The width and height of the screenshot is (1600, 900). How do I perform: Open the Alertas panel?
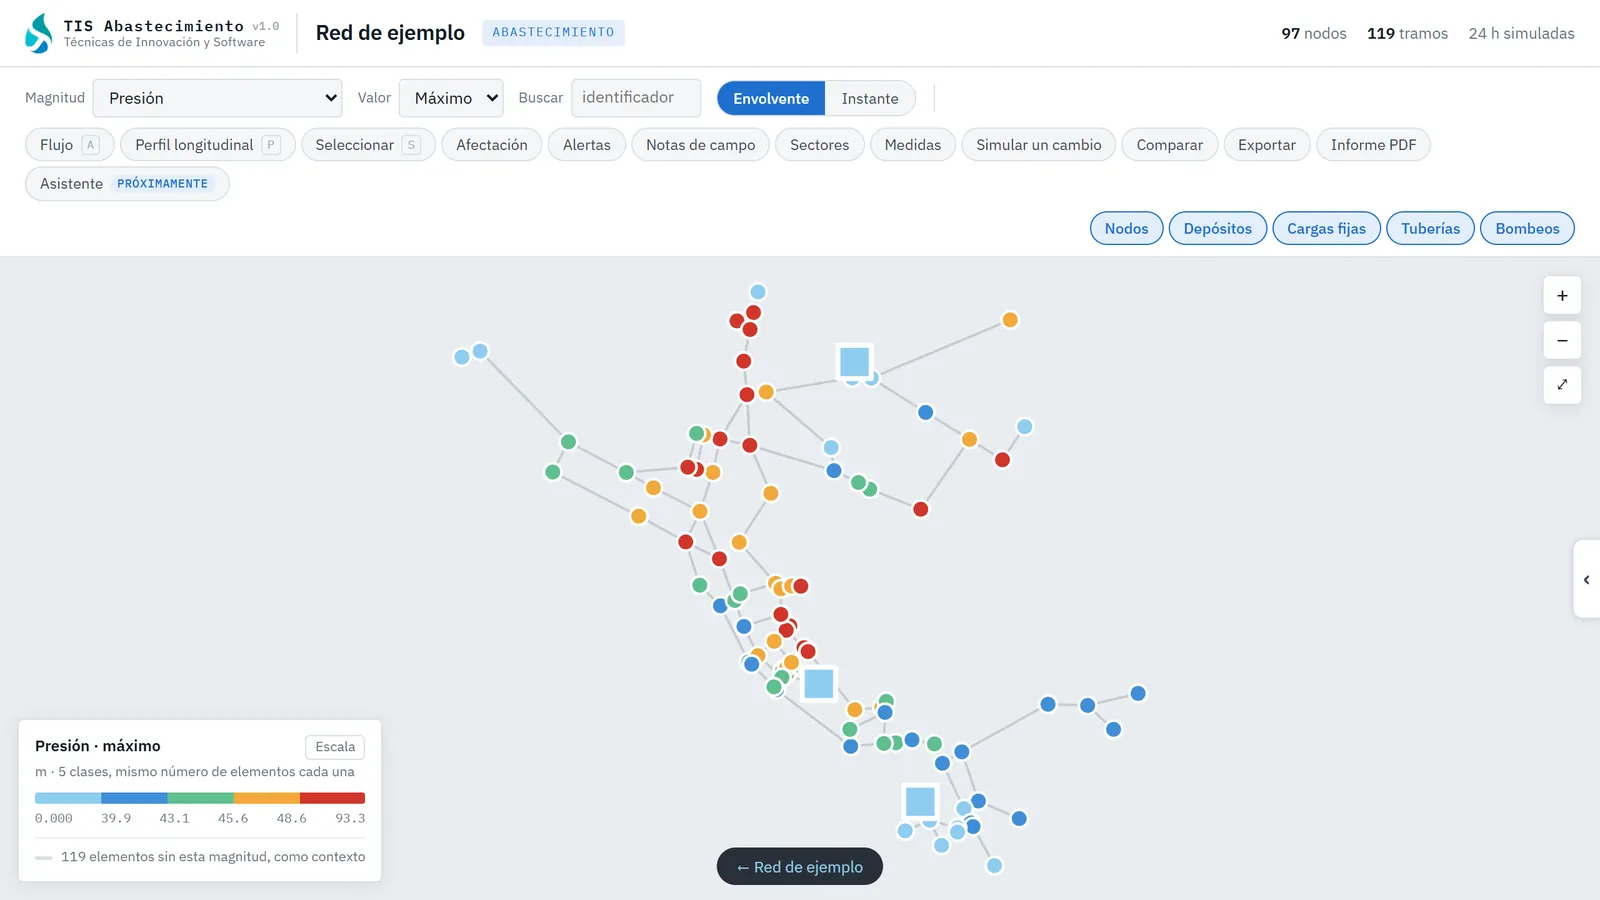[x=587, y=145]
